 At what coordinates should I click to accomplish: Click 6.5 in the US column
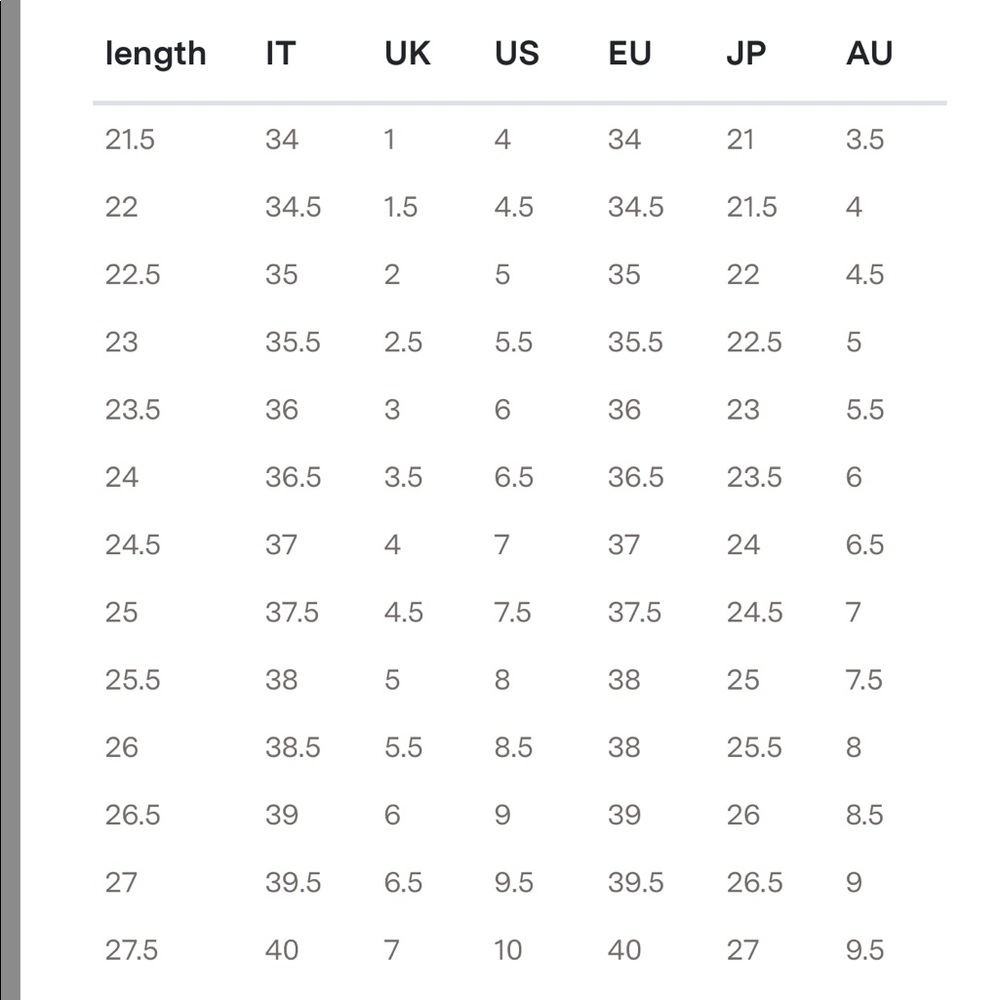(x=513, y=477)
